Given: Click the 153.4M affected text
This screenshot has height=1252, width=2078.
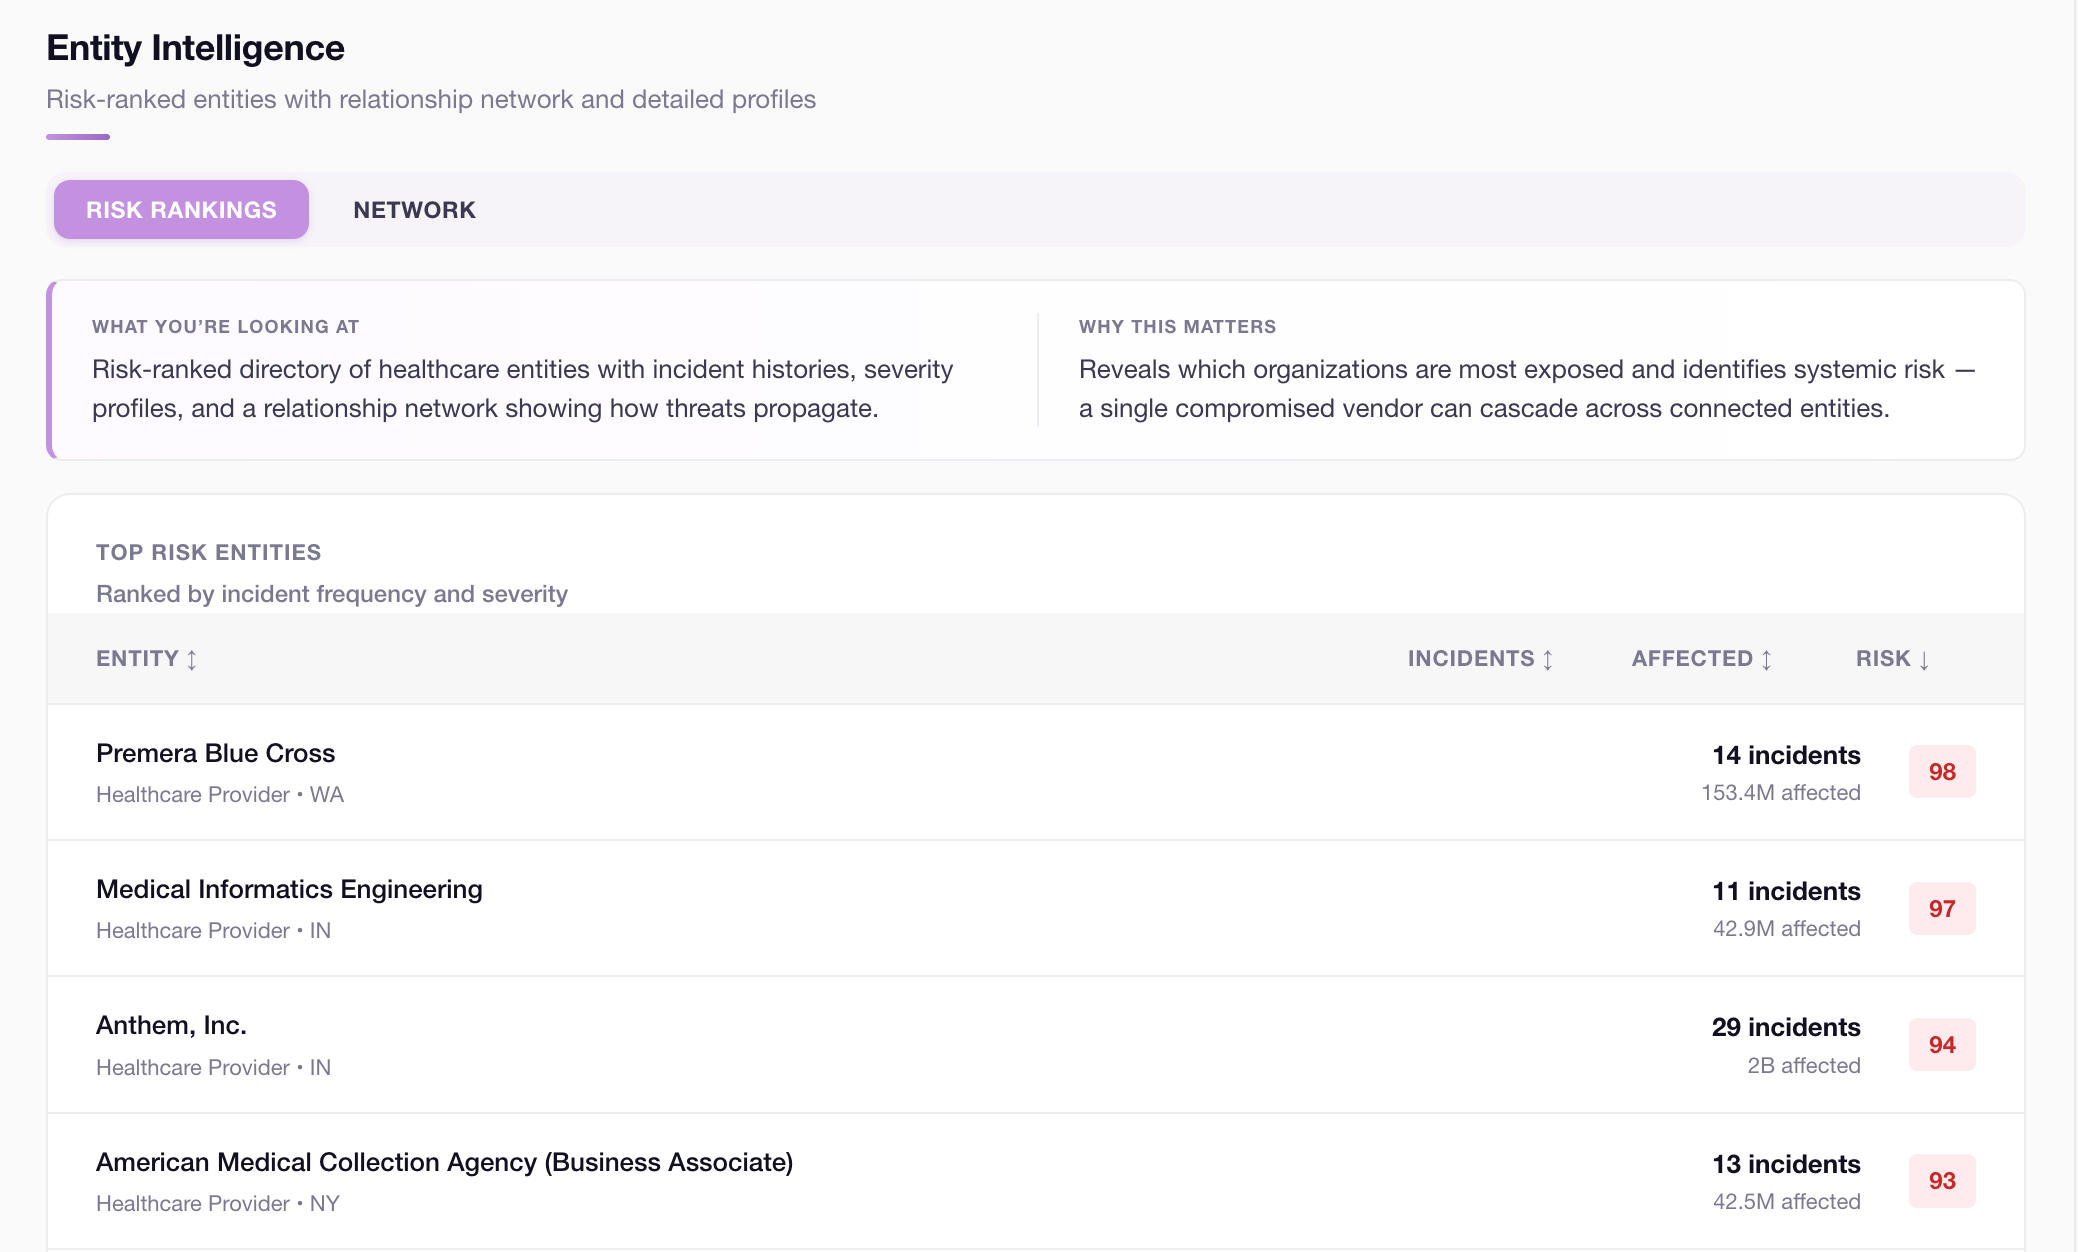Looking at the screenshot, I should [1780, 793].
